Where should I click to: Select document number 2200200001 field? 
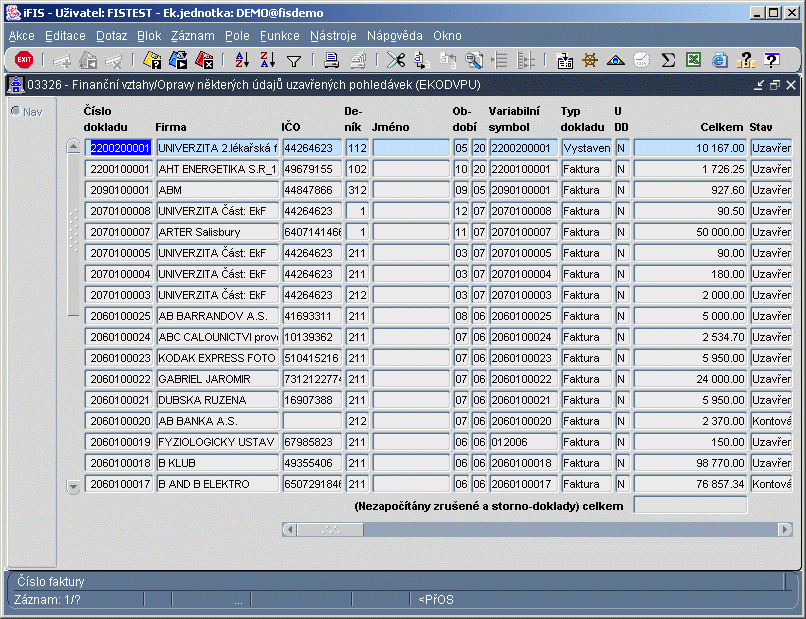coord(119,148)
